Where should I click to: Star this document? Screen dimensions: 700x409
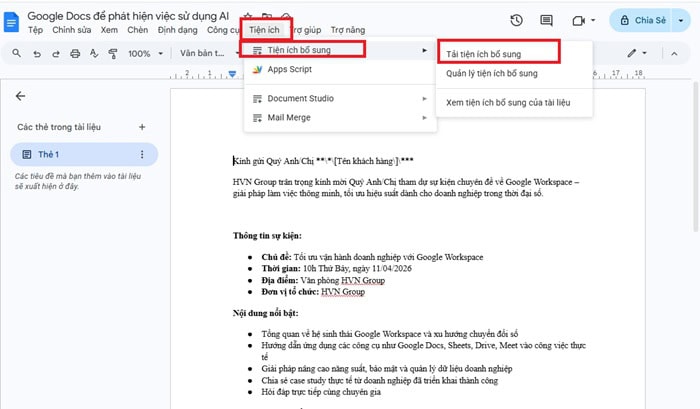click(x=247, y=16)
